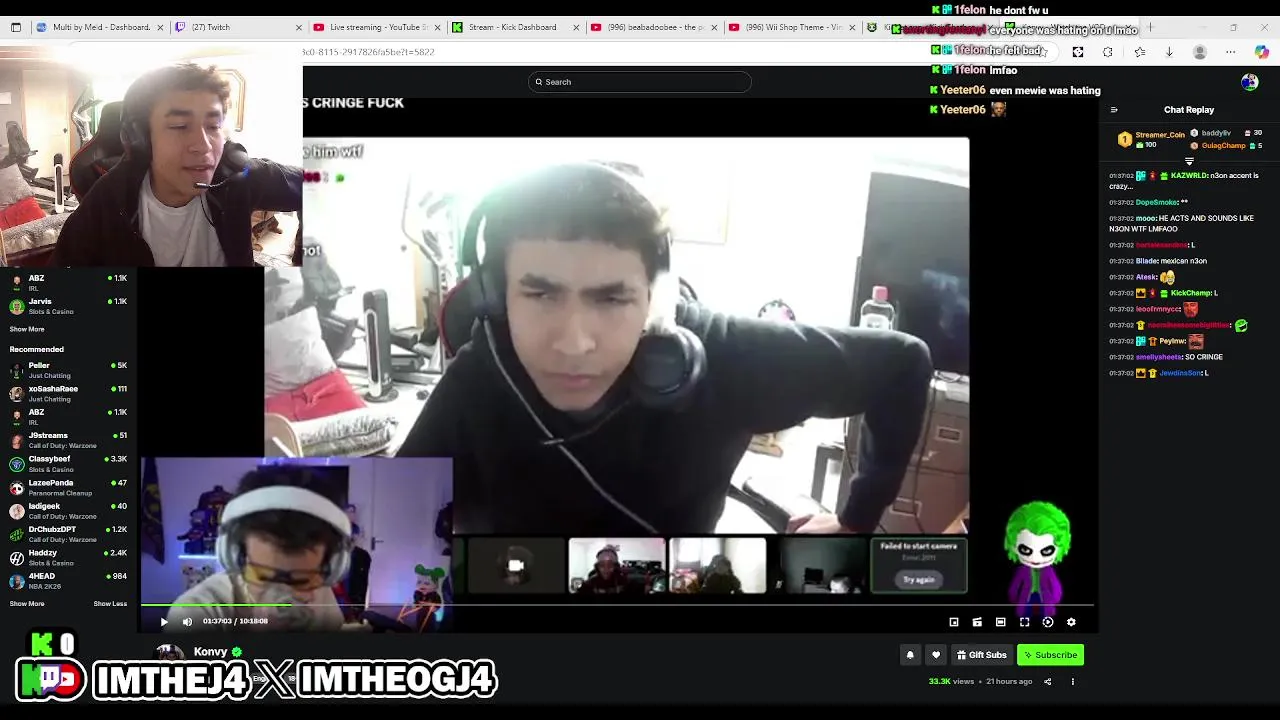Click the Kick profile avatar icon
Viewport: 1280px width, 720px height.
click(x=1249, y=82)
